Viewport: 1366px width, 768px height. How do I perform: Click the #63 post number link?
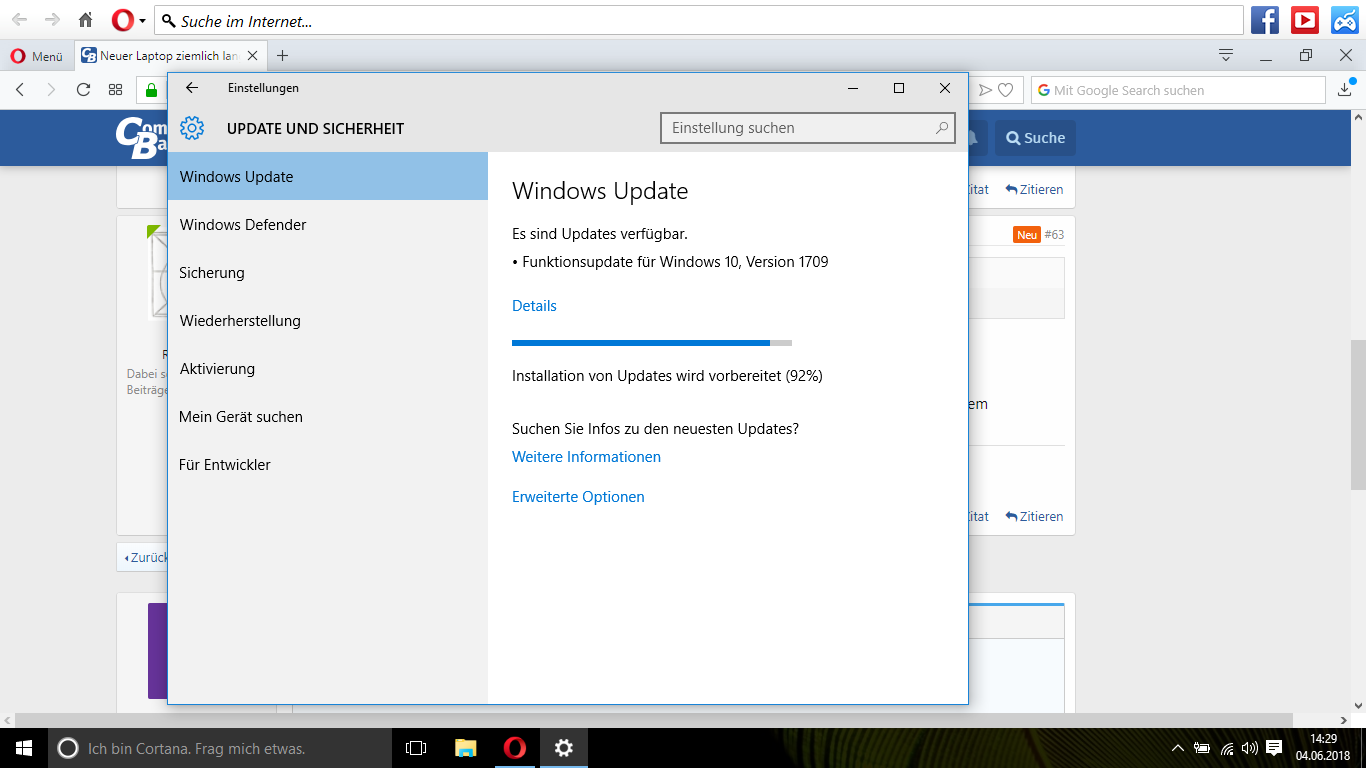click(1054, 234)
